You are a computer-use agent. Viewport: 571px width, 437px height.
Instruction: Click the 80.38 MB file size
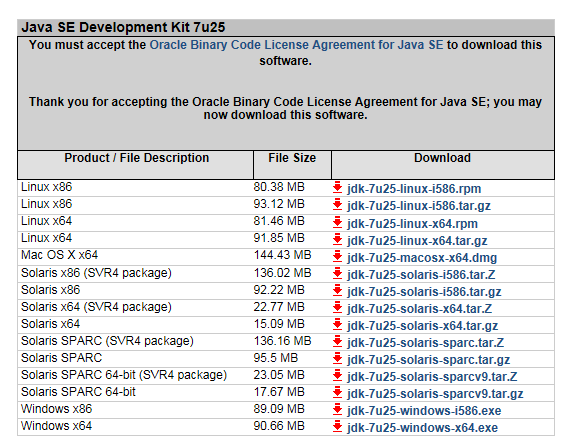pos(279,187)
